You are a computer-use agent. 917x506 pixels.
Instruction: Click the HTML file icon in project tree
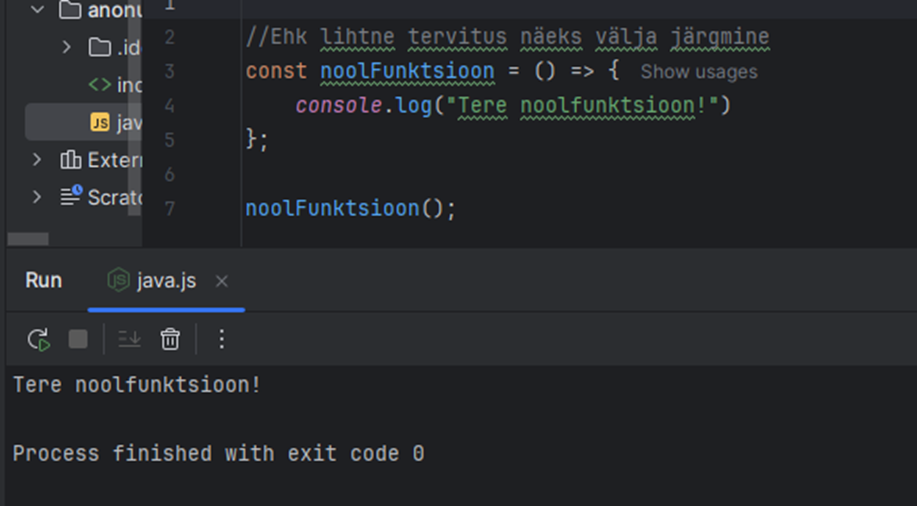tap(100, 85)
